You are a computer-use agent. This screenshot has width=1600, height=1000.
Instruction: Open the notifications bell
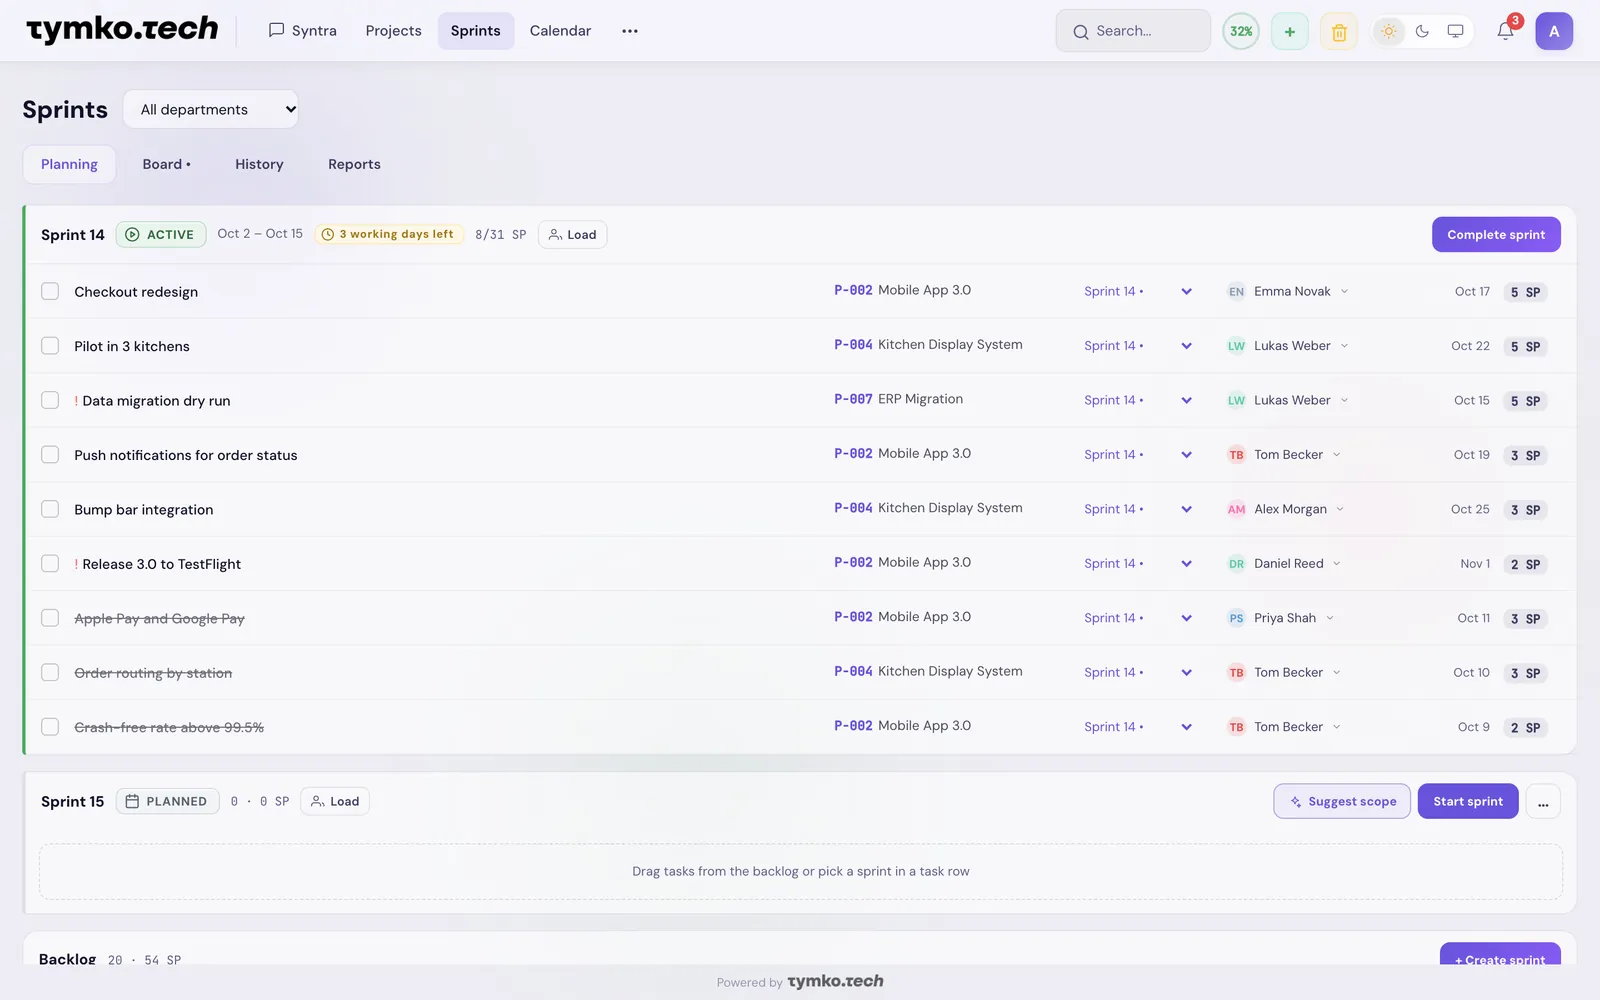pyautogui.click(x=1505, y=31)
